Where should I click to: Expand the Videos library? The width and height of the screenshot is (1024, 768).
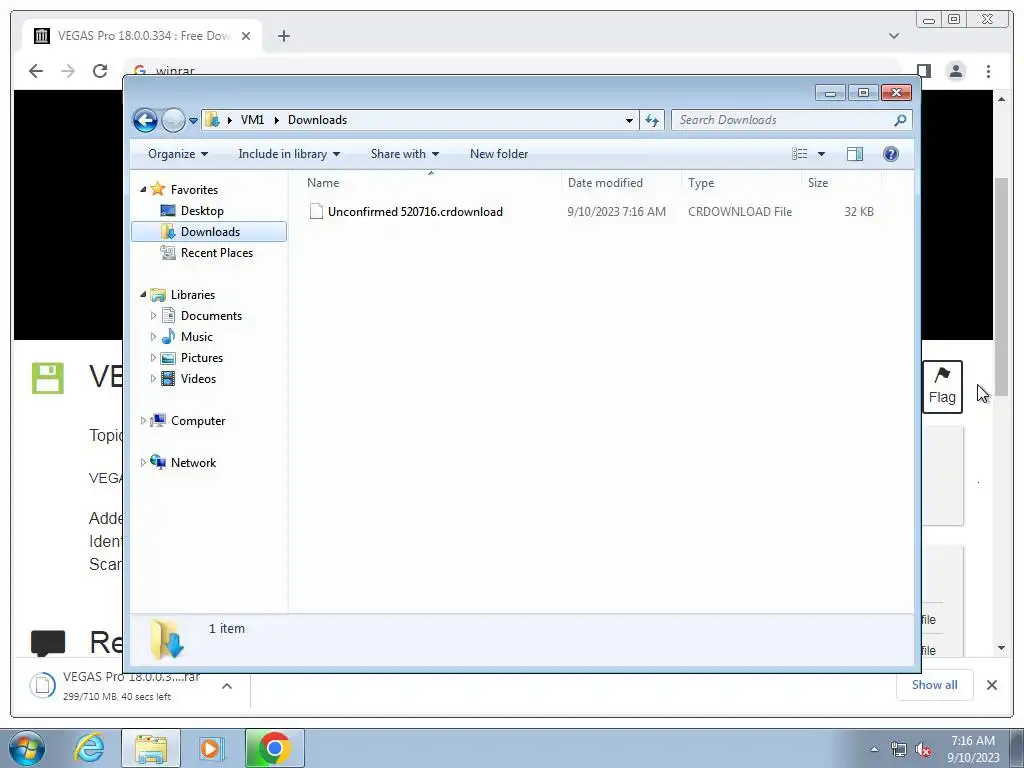(x=153, y=379)
